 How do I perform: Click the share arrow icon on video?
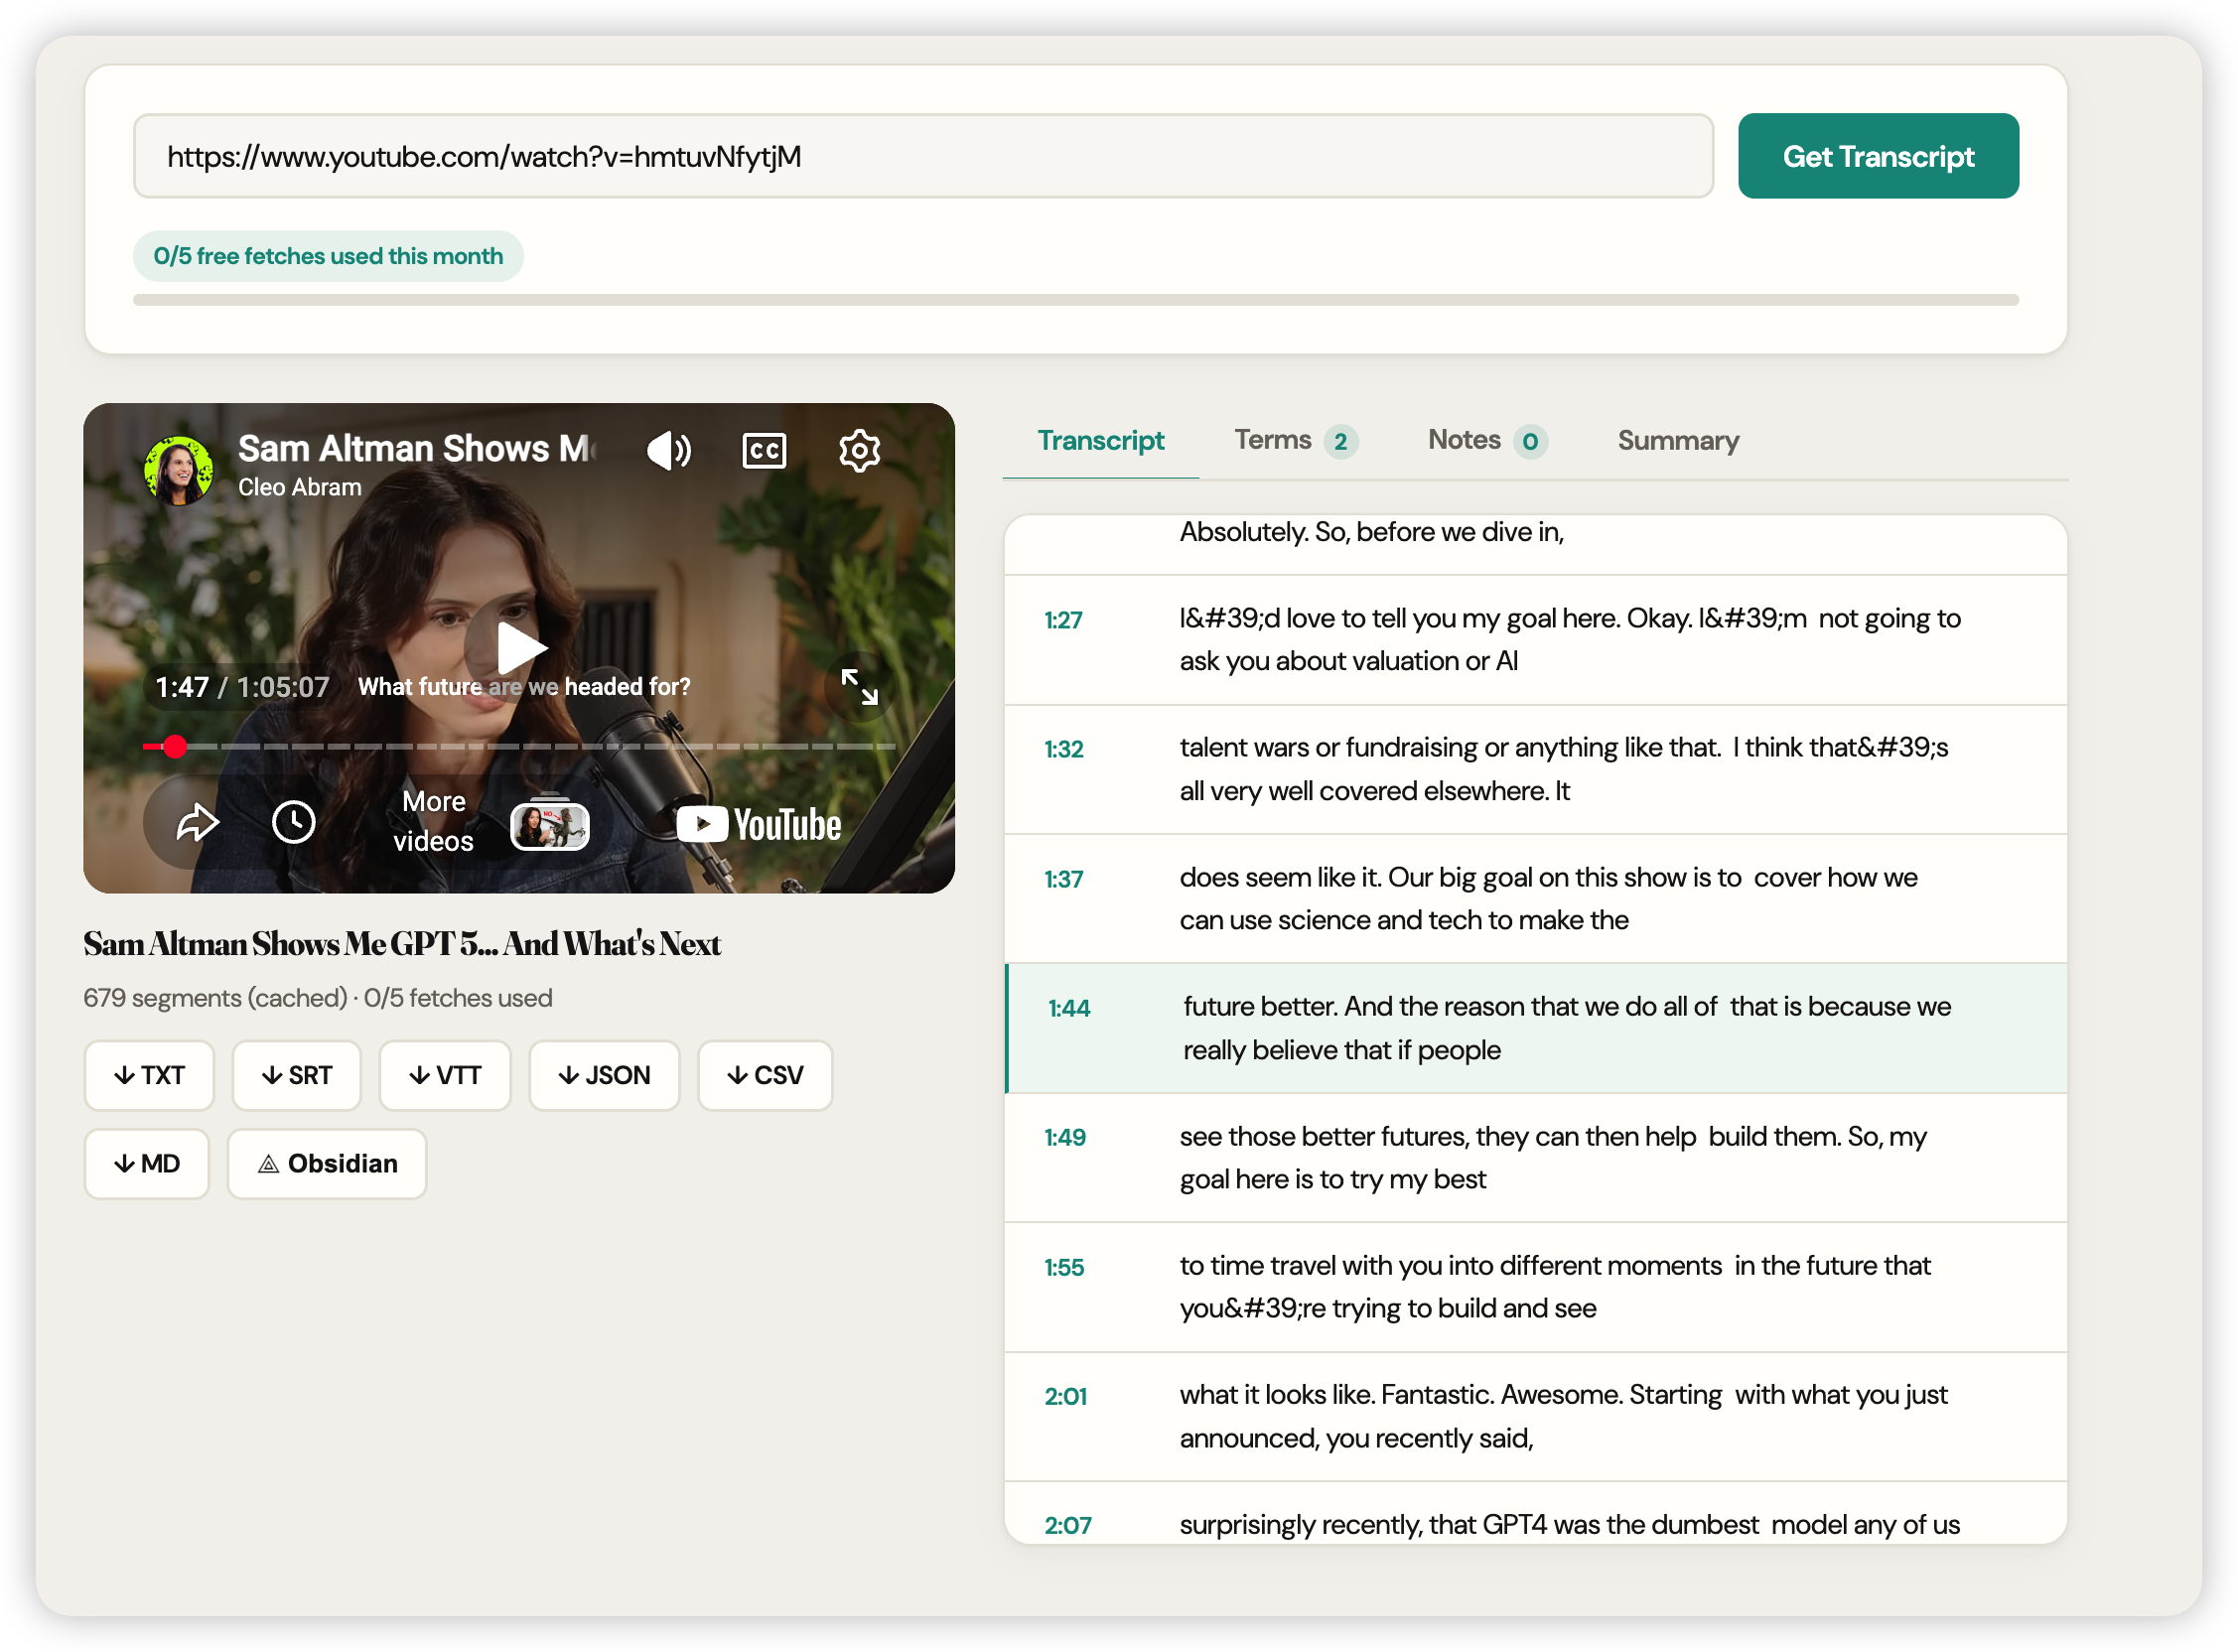pos(196,823)
